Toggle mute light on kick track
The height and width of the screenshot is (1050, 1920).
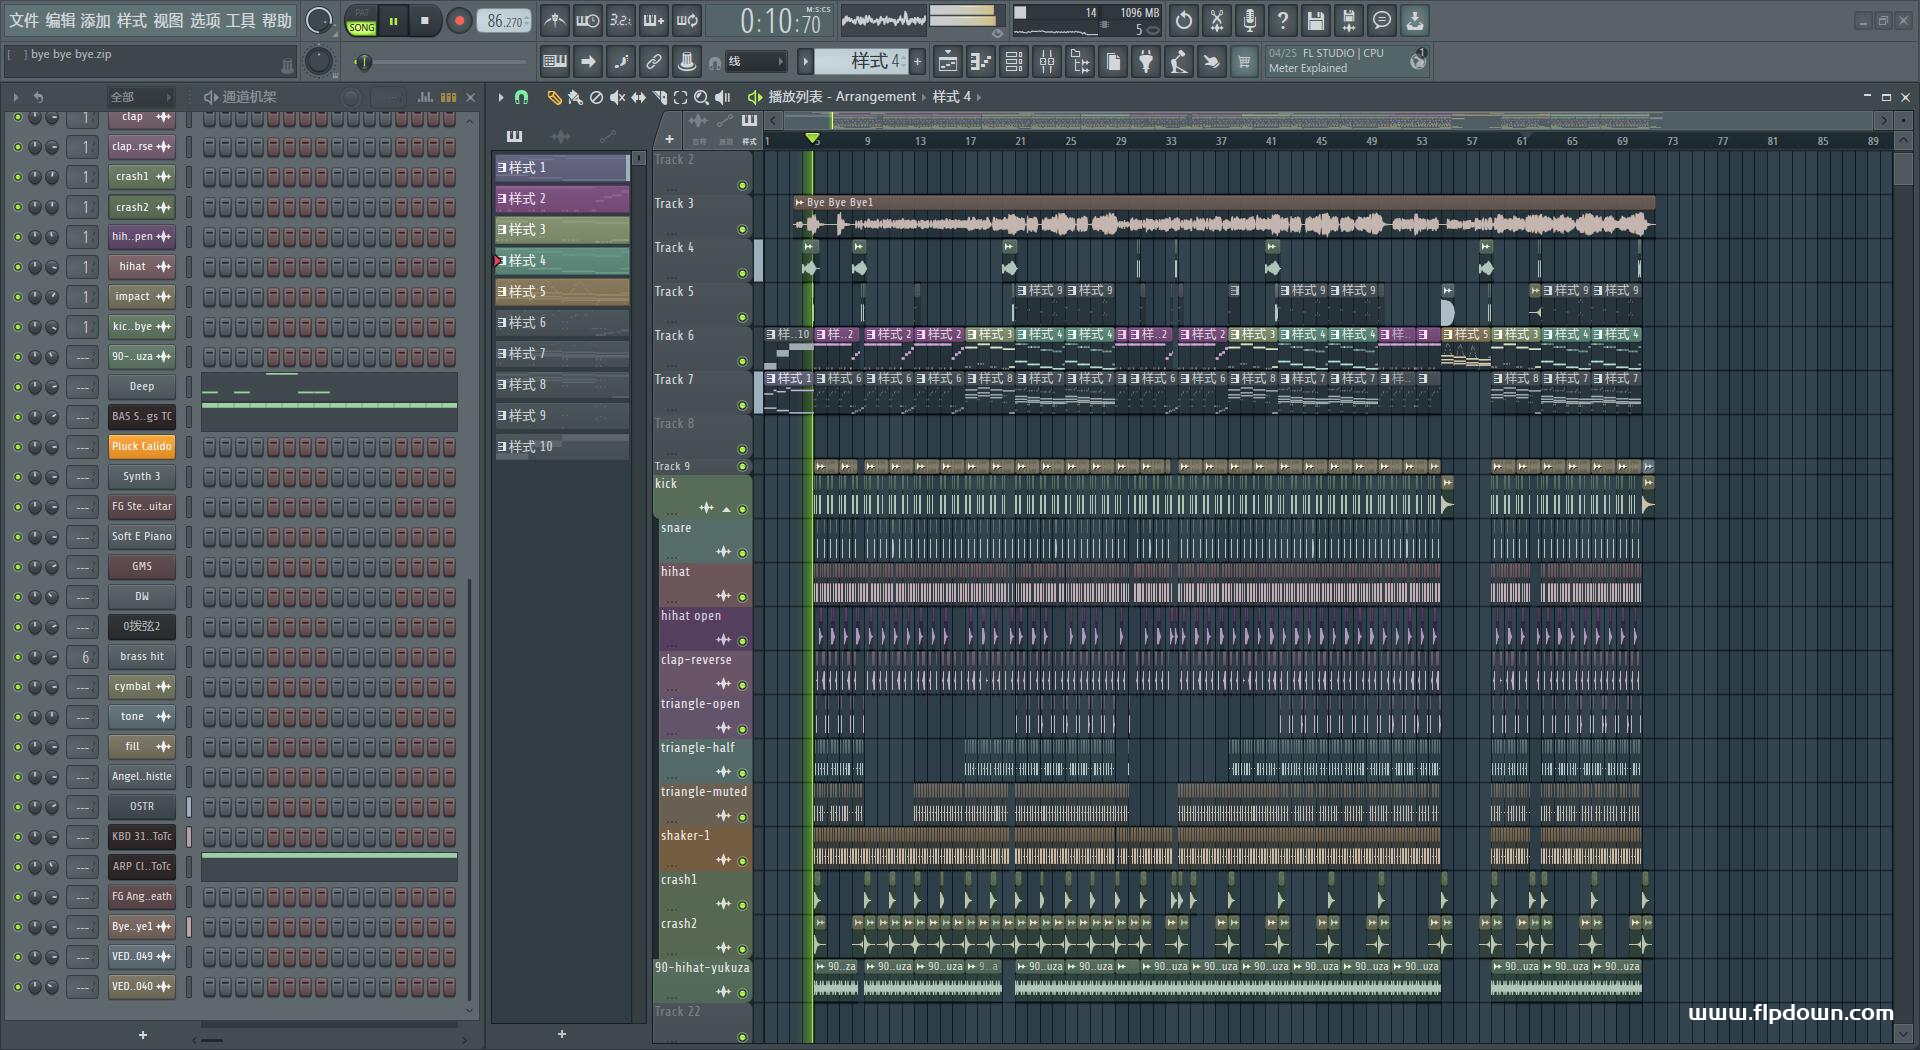coord(742,509)
